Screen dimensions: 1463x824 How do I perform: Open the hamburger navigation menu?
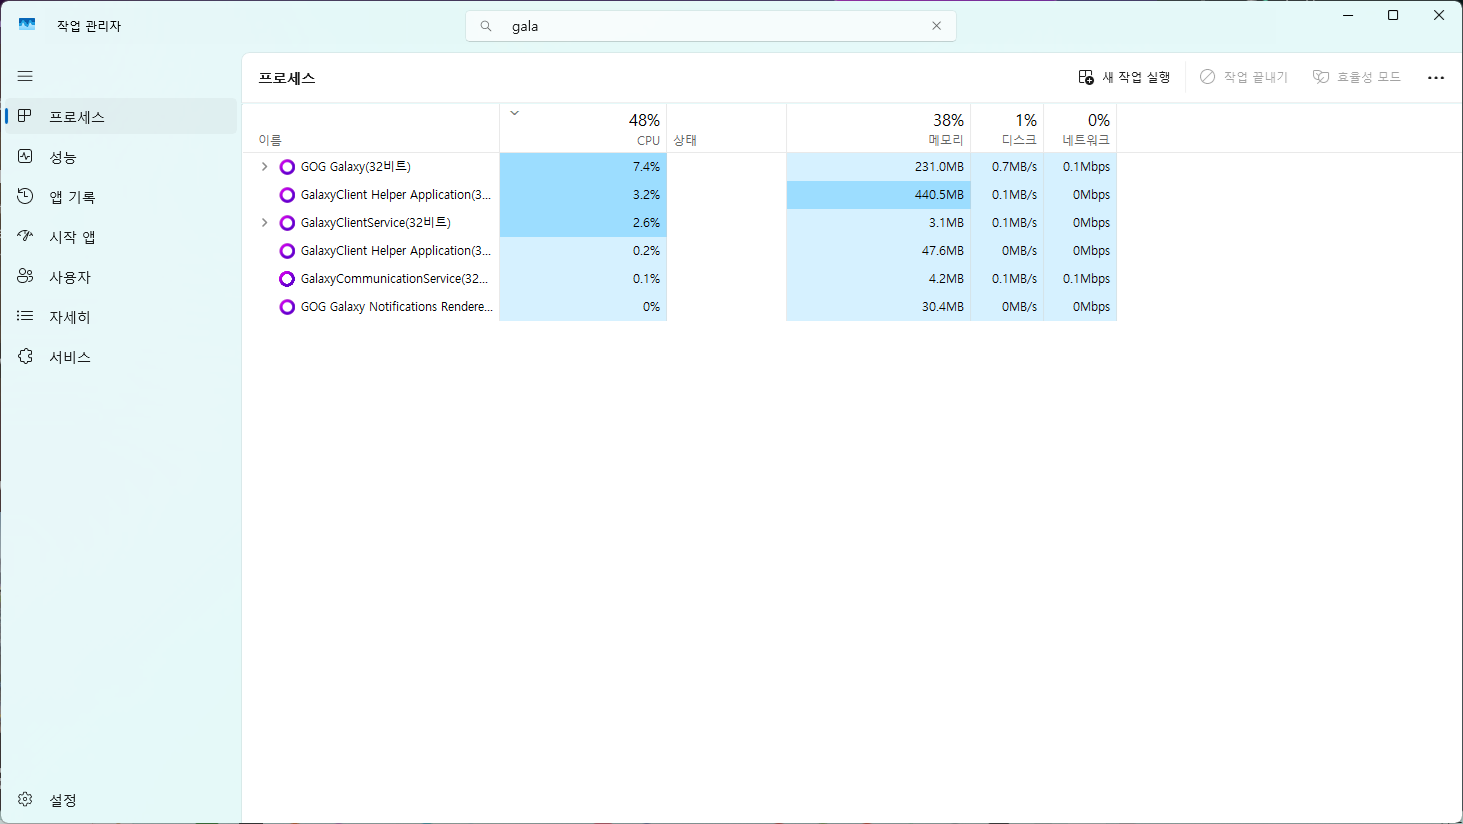[25, 76]
